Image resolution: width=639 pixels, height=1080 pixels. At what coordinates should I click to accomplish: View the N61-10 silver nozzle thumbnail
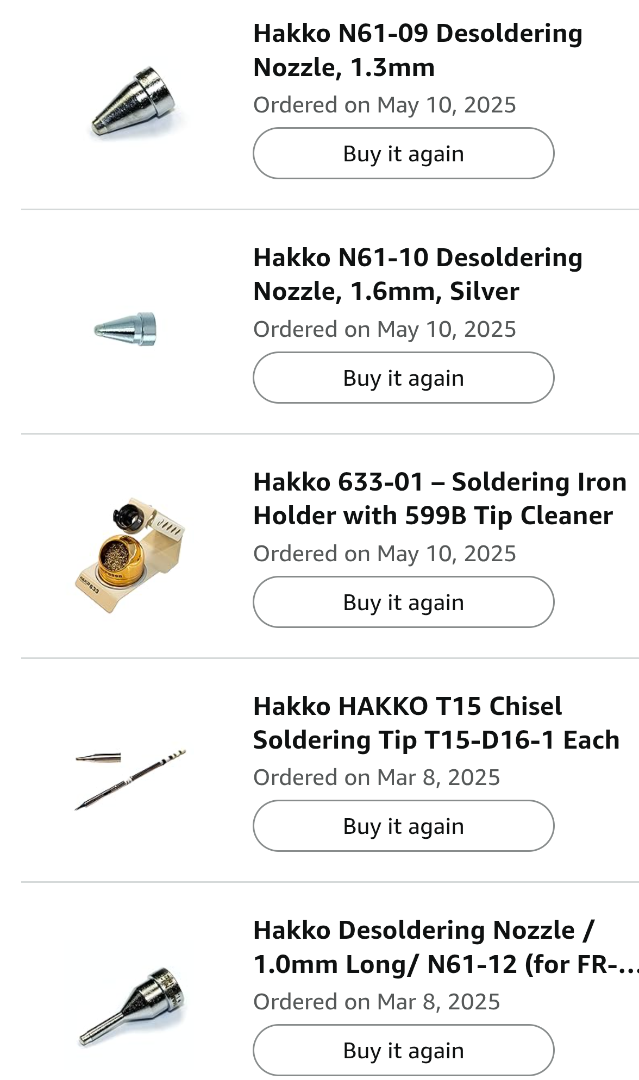[x=126, y=327]
